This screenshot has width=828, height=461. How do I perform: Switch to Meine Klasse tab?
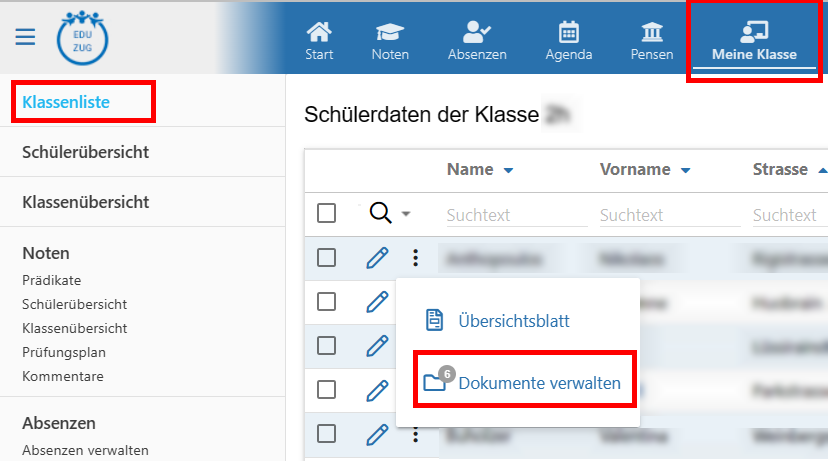click(x=754, y=40)
